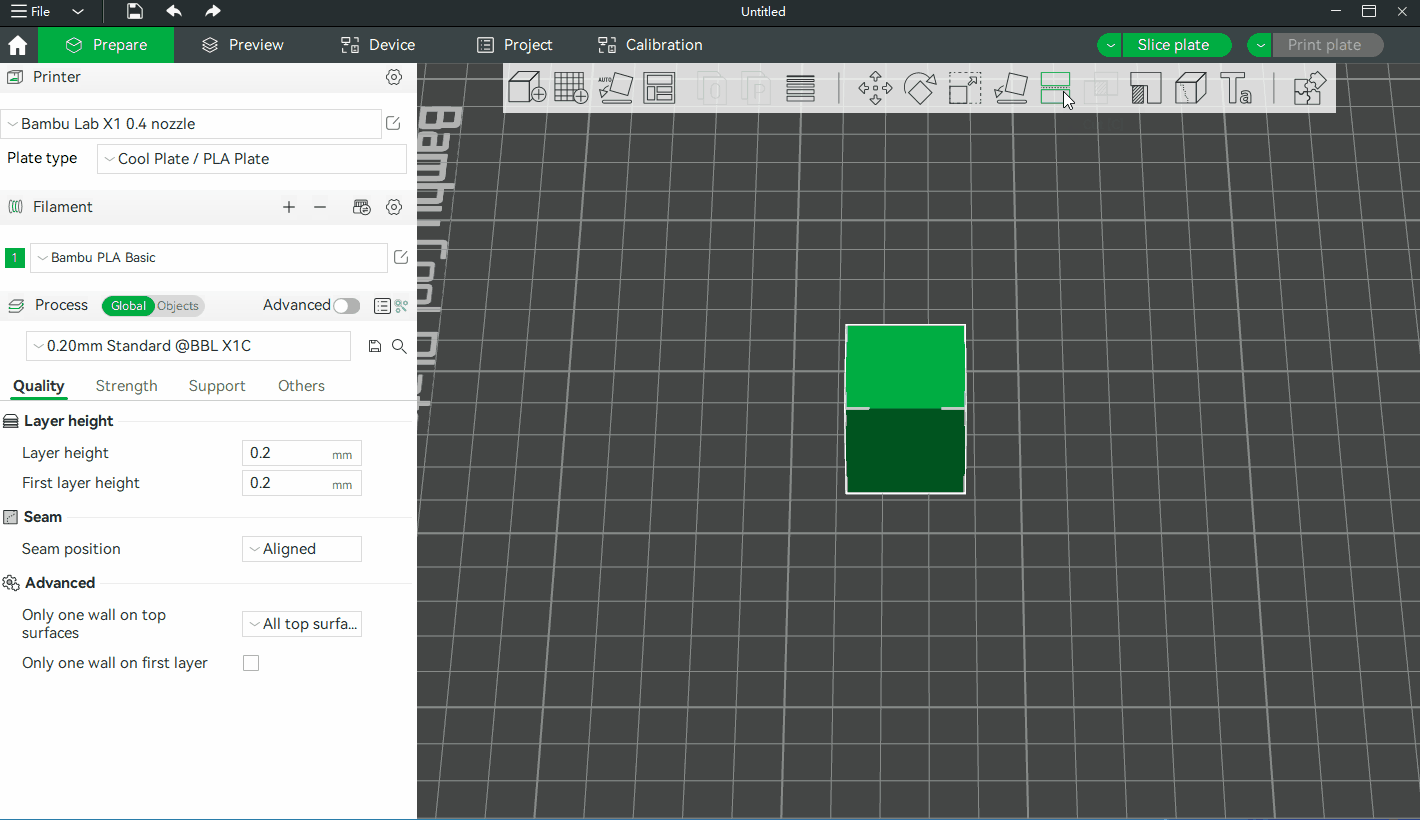Toggle the Advanced mode switch
Screen dimensions: 1420x820
click(x=347, y=306)
